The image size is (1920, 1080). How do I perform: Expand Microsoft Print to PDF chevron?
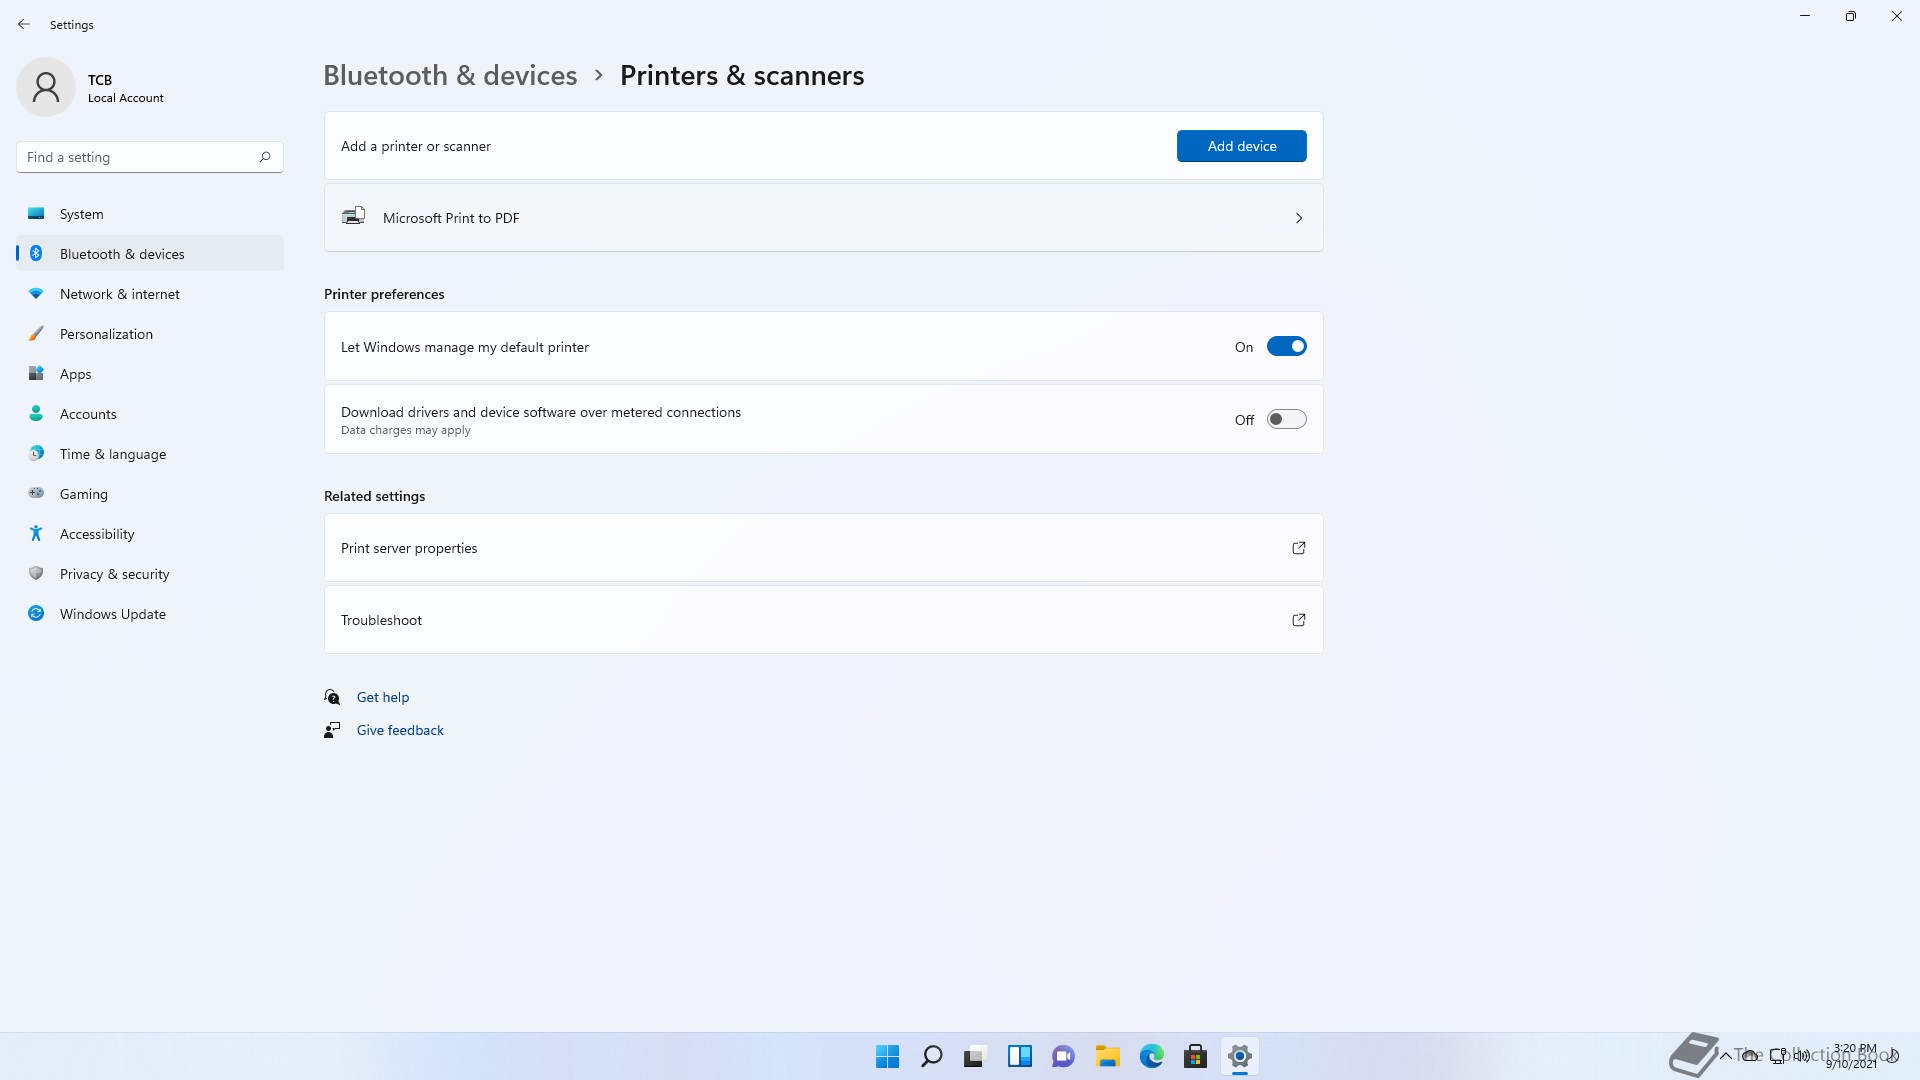(x=1299, y=218)
